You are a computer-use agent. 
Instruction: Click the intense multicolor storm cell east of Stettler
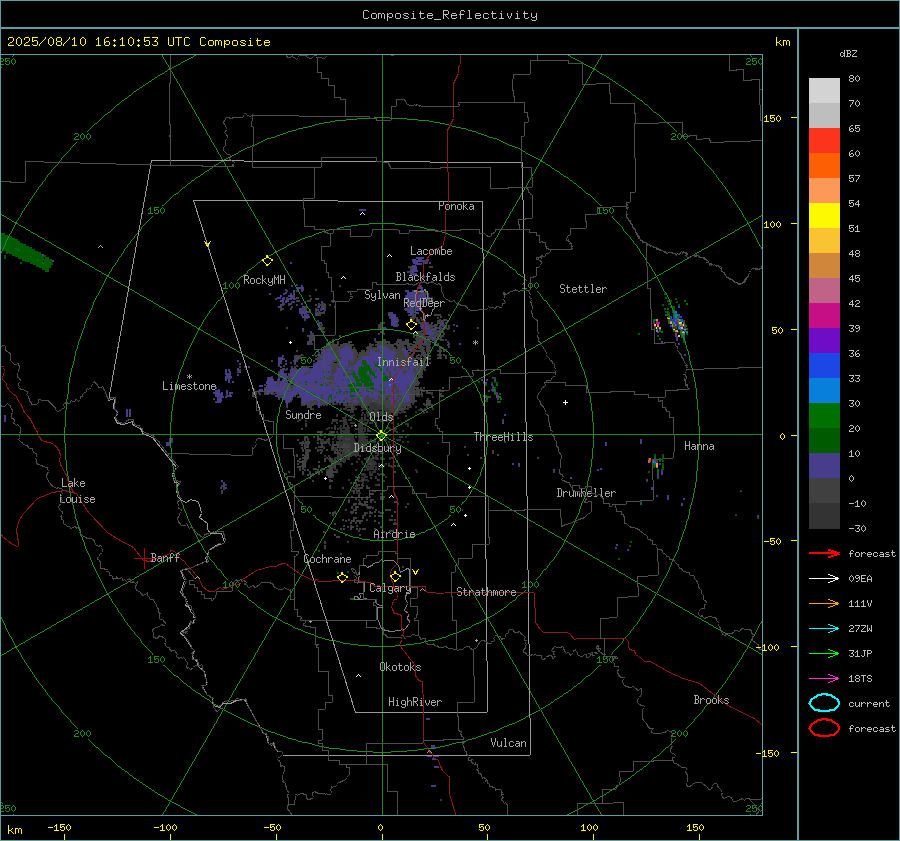(x=676, y=323)
